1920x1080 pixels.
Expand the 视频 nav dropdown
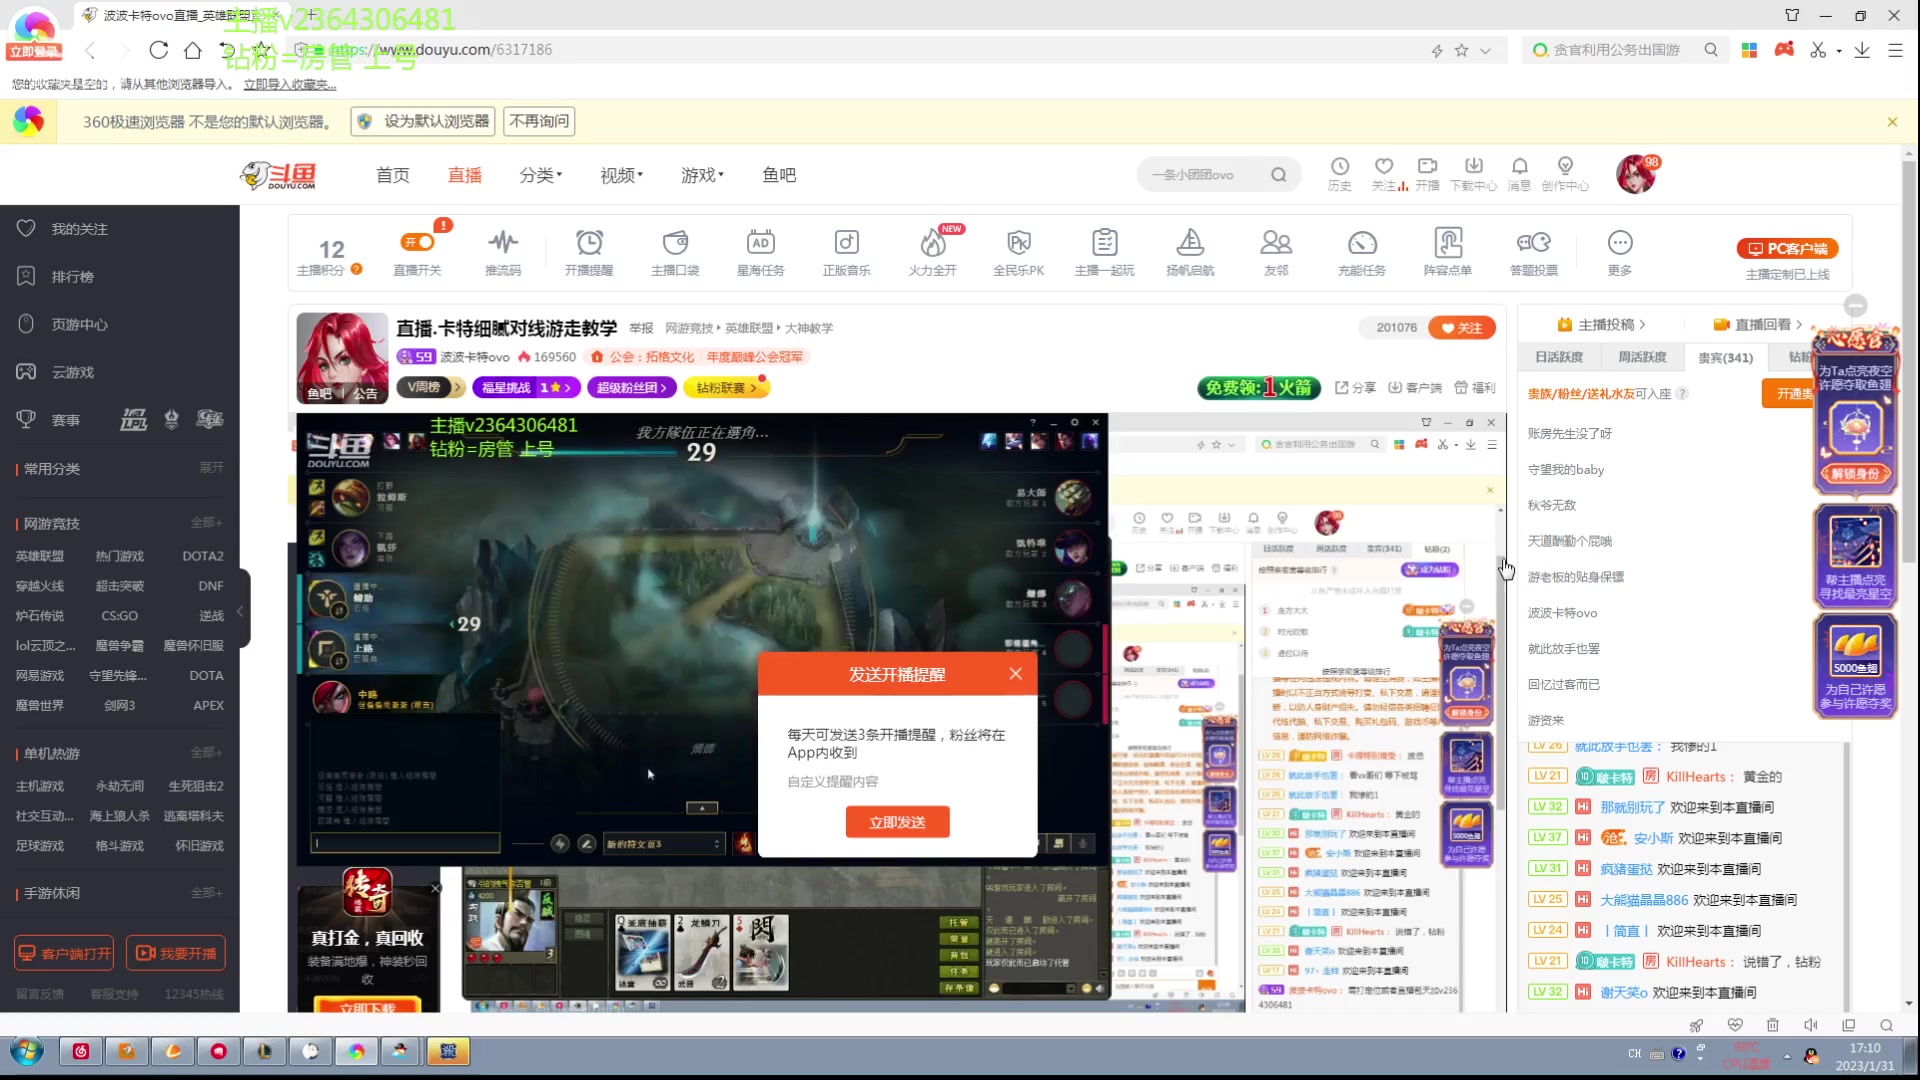[x=622, y=175]
